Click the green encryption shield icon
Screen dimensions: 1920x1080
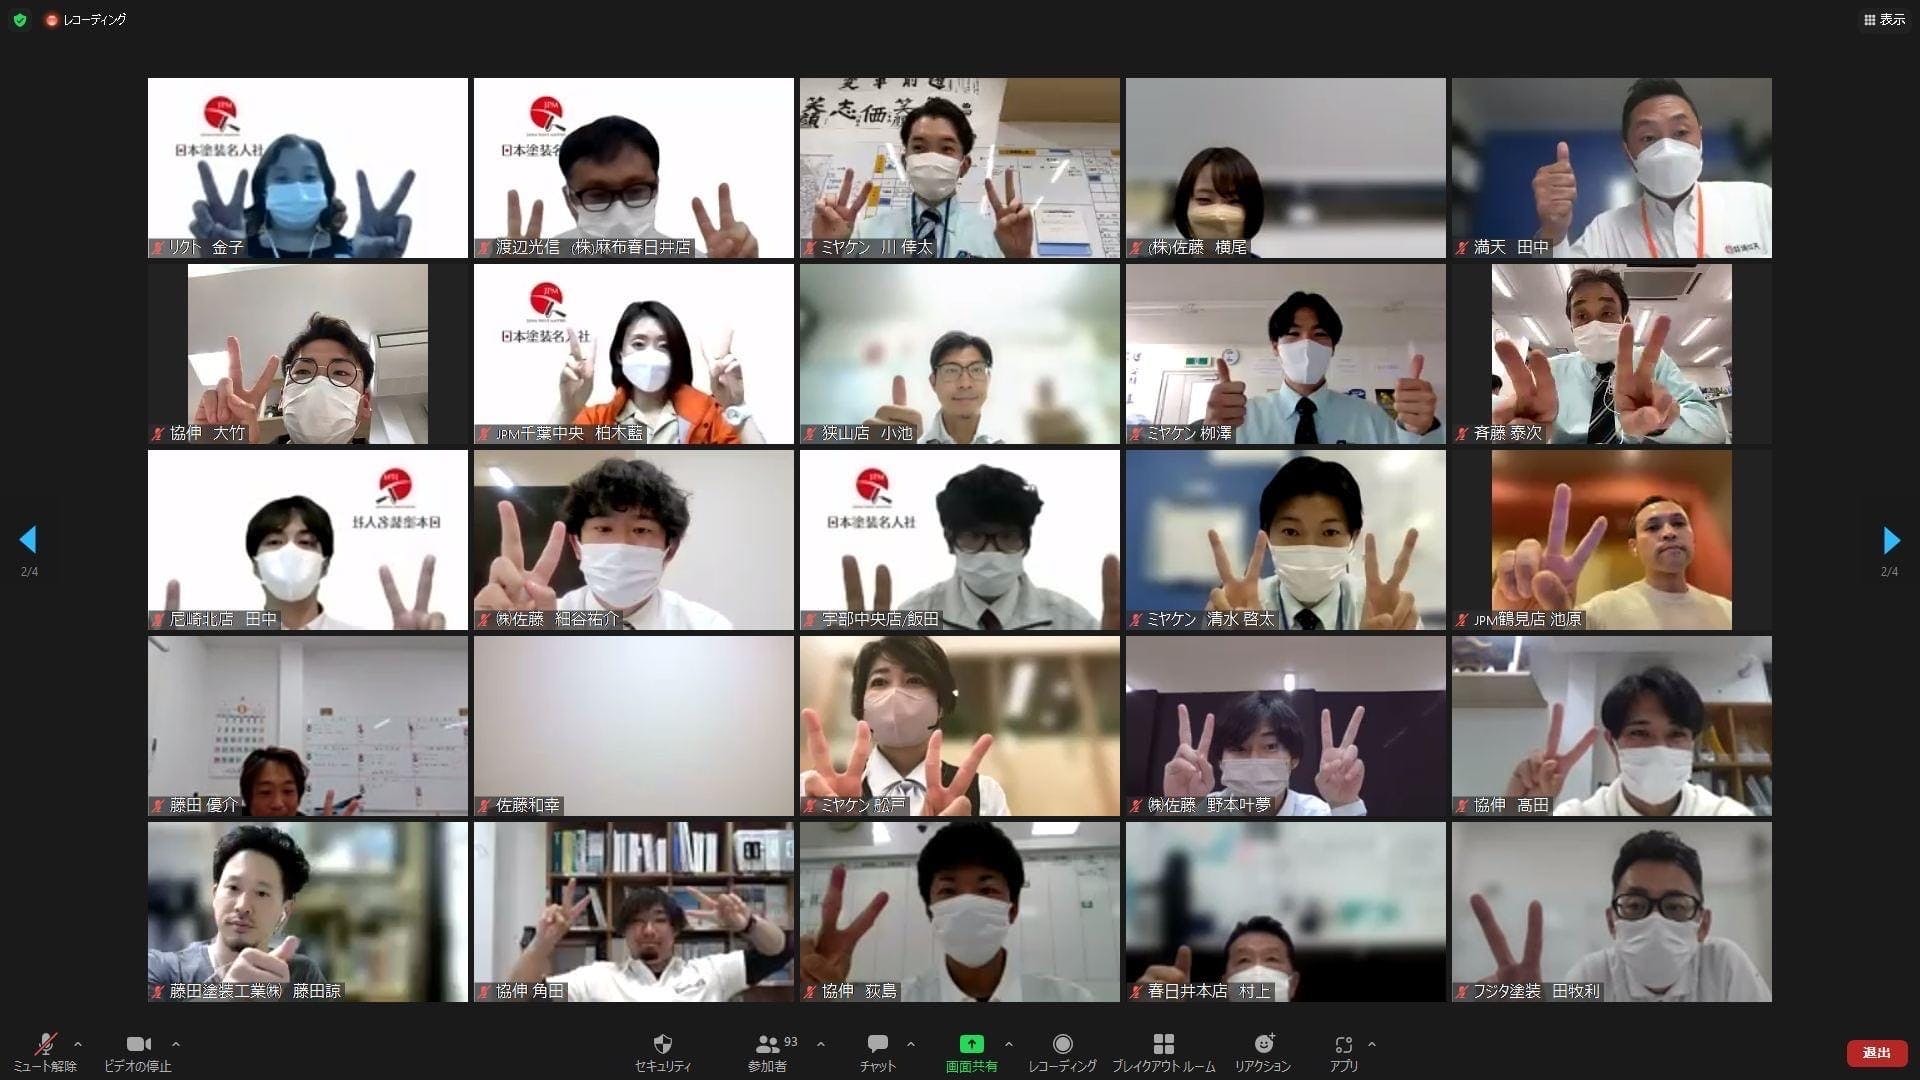point(20,19)
